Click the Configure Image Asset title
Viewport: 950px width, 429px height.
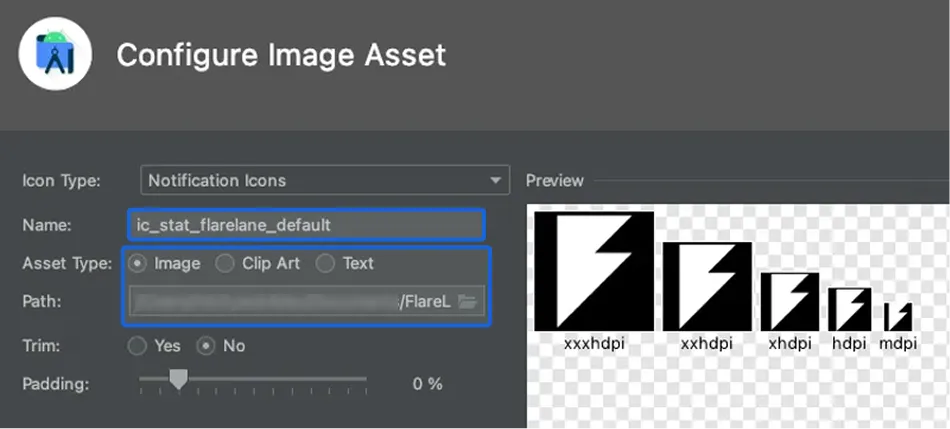coord(281,55)
